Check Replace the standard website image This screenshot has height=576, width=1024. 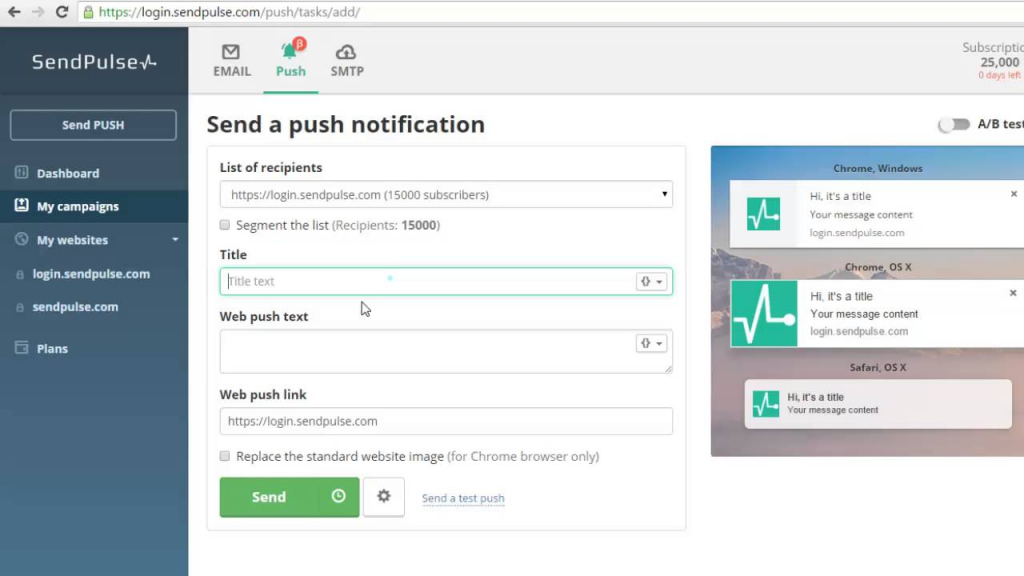tap(225, 456)
